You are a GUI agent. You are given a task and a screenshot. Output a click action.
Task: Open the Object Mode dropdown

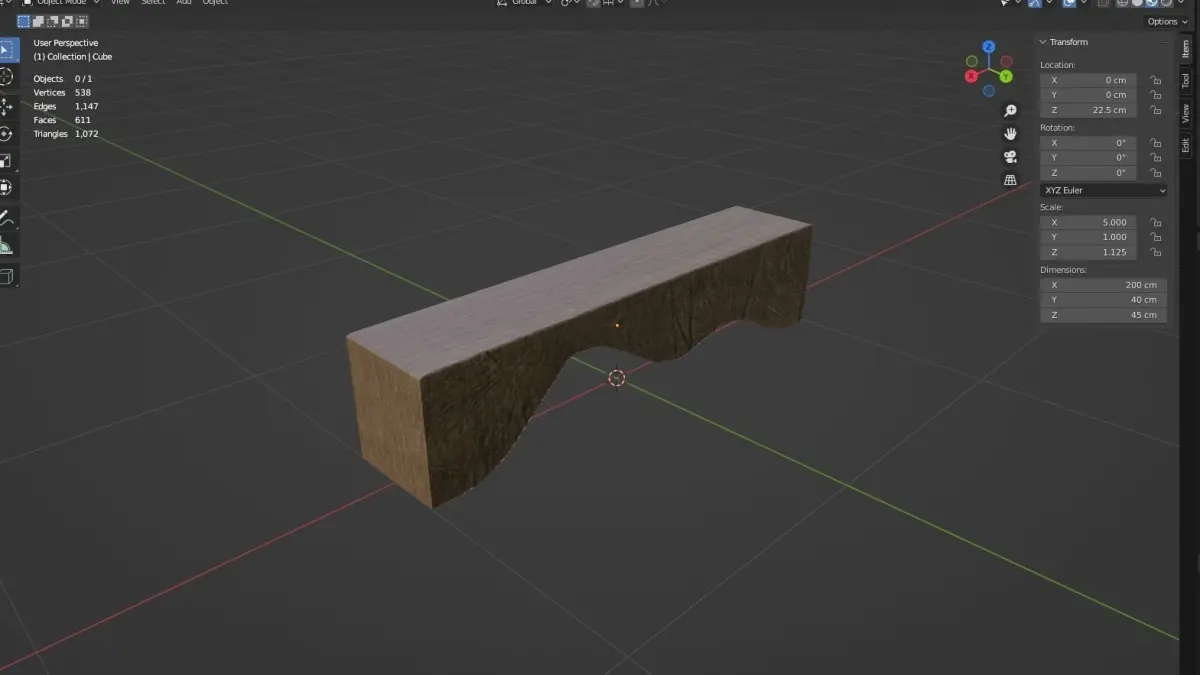click(x=62, y=3)
